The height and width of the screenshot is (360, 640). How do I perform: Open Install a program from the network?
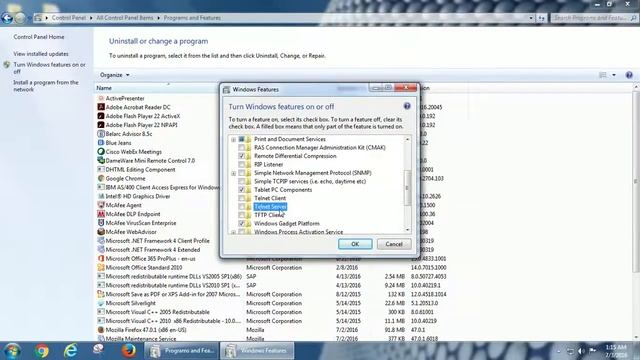(x=46, y=86)
